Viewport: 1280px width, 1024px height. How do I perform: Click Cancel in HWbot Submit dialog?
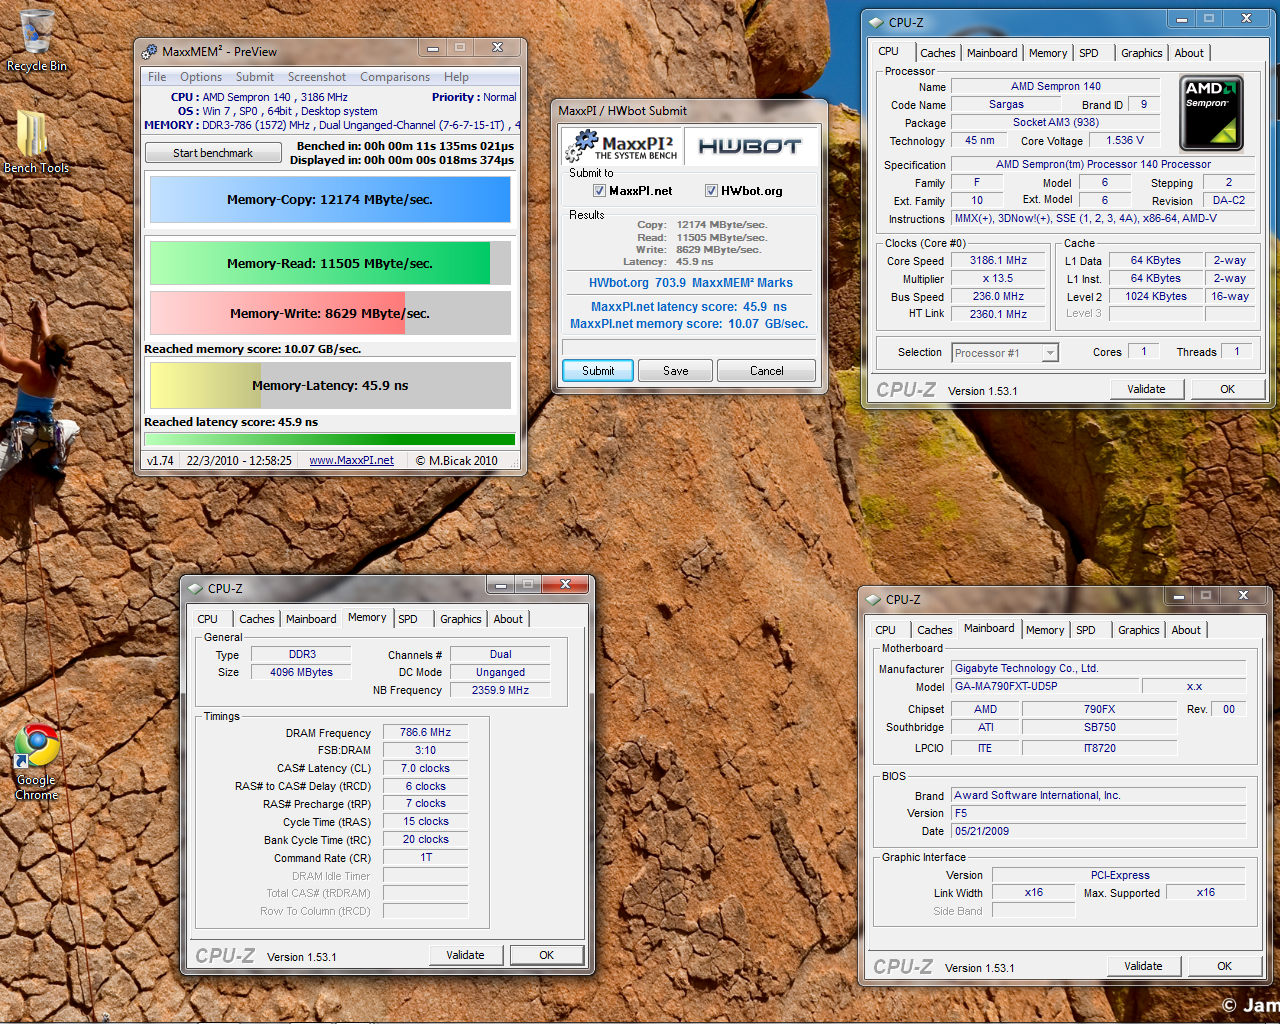(x=767, y=371)
